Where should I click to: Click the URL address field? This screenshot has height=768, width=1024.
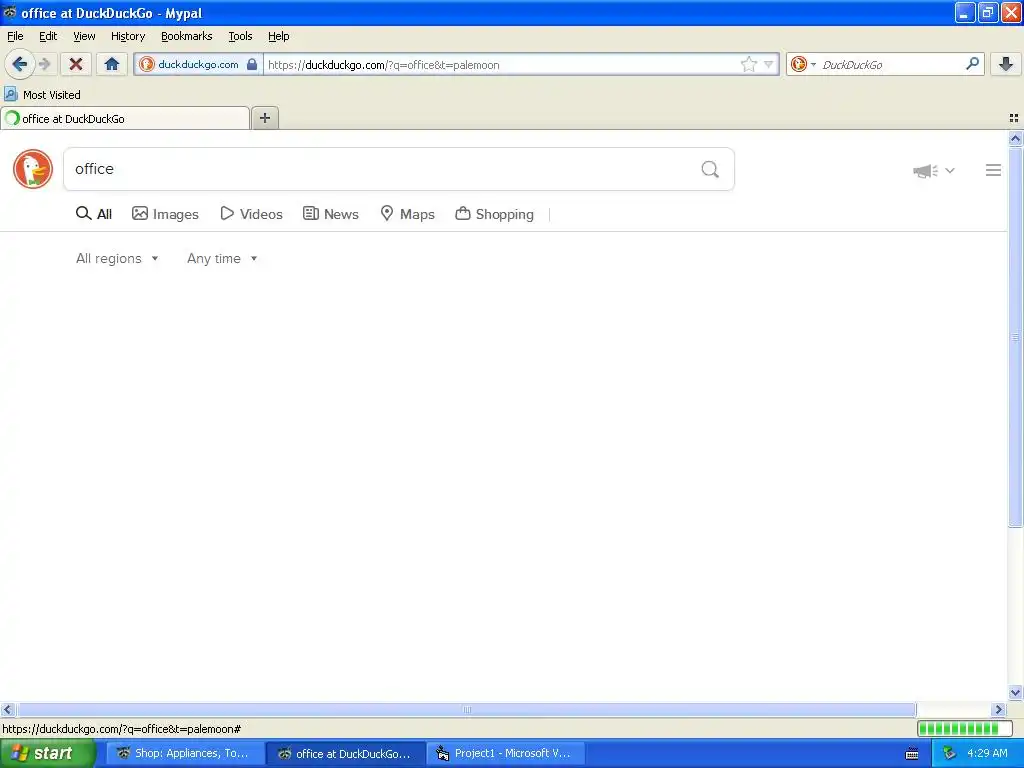[502, 65]
